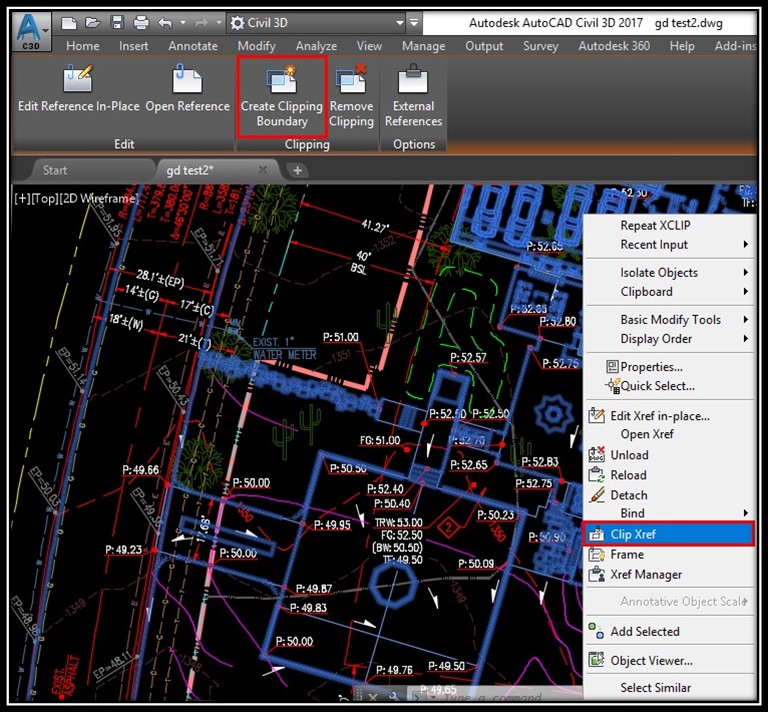
Task: Click the [+] viewport controls label
Action: click(23, 199)
